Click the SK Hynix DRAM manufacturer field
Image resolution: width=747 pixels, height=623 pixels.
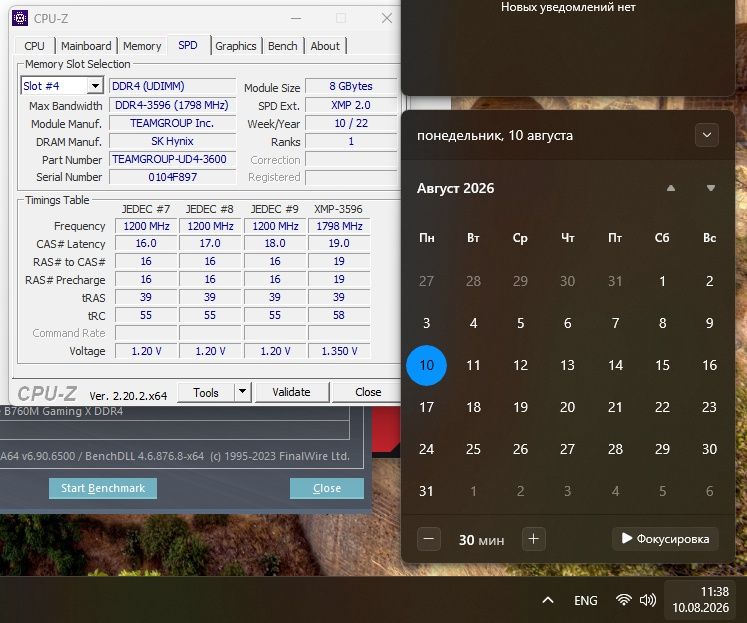(172, 141)
